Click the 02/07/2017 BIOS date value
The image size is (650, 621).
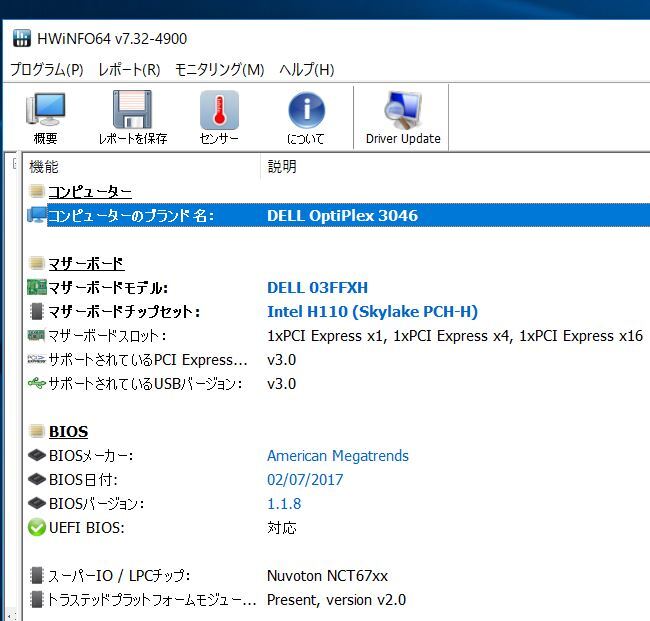pyautogui.click(x=305, y=480)
